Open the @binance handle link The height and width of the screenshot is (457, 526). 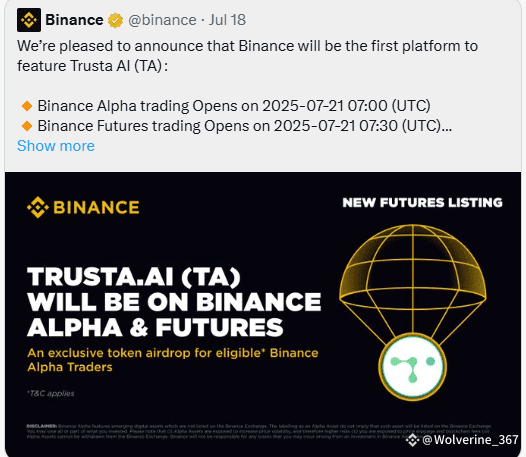click(162, 20)
